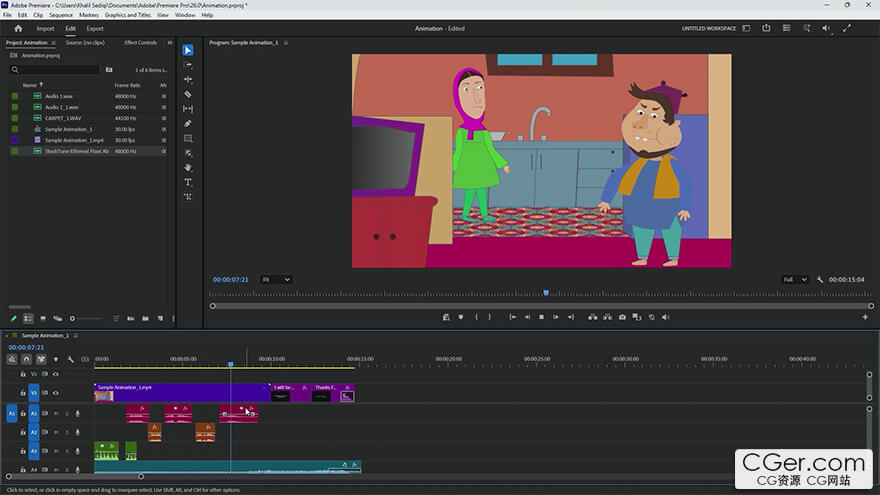Select the Ripple Edit tool
The height and width of the screenshot is (495, 880).
coord(188,80)
